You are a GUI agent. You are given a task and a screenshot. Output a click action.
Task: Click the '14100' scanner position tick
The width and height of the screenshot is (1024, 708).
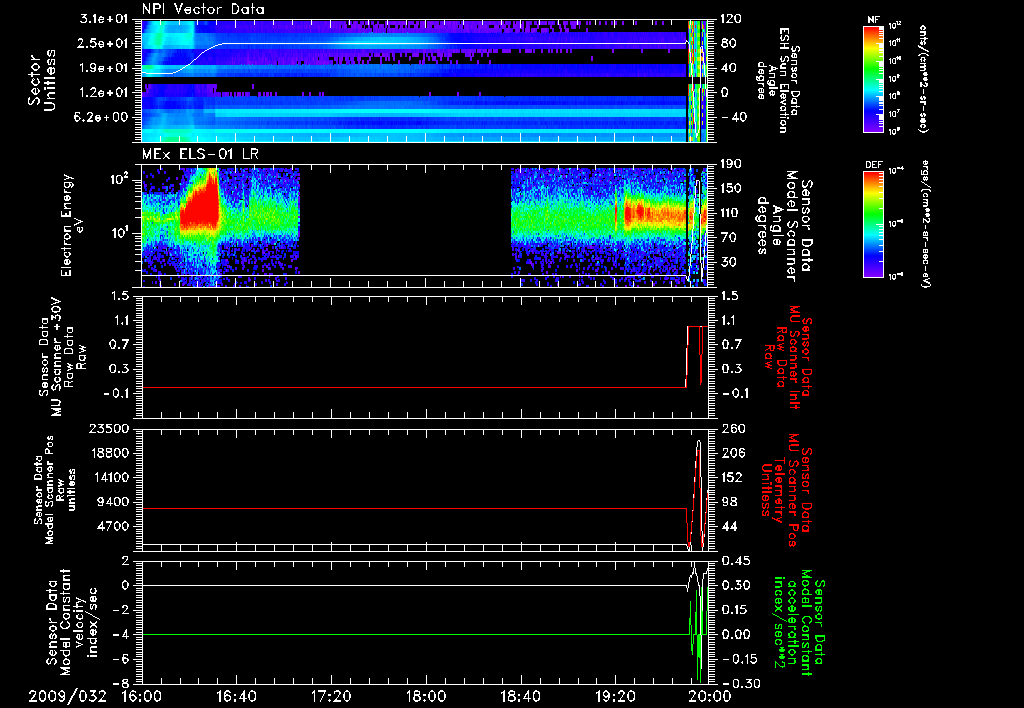coord(110,477)
